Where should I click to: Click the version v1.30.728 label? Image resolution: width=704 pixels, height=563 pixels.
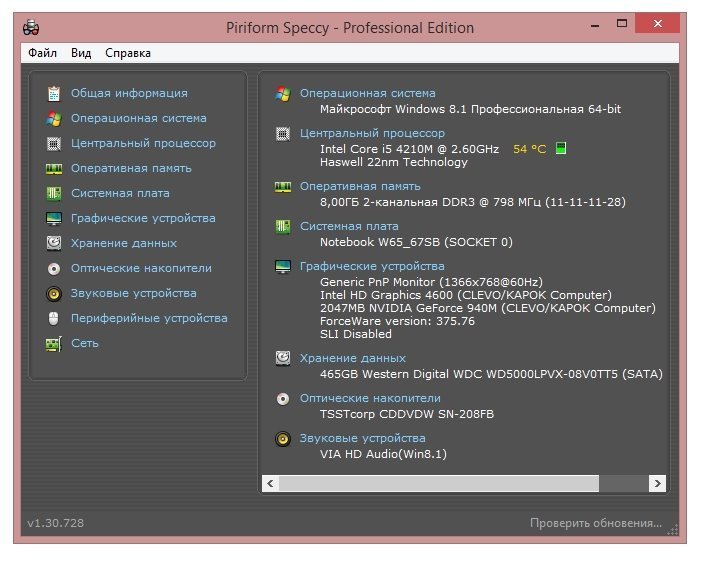point(56,523)
